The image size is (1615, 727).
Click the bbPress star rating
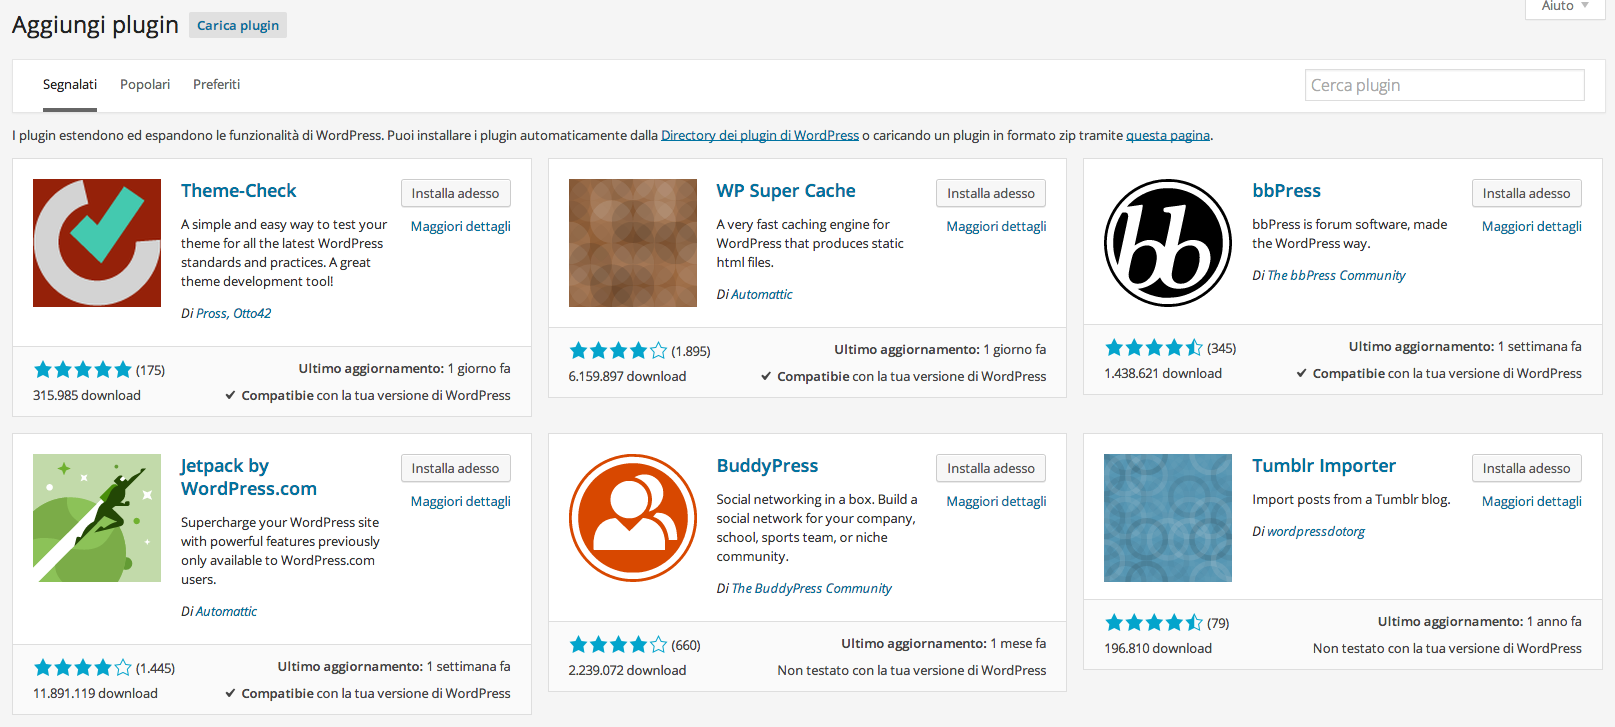point(1154,348)
